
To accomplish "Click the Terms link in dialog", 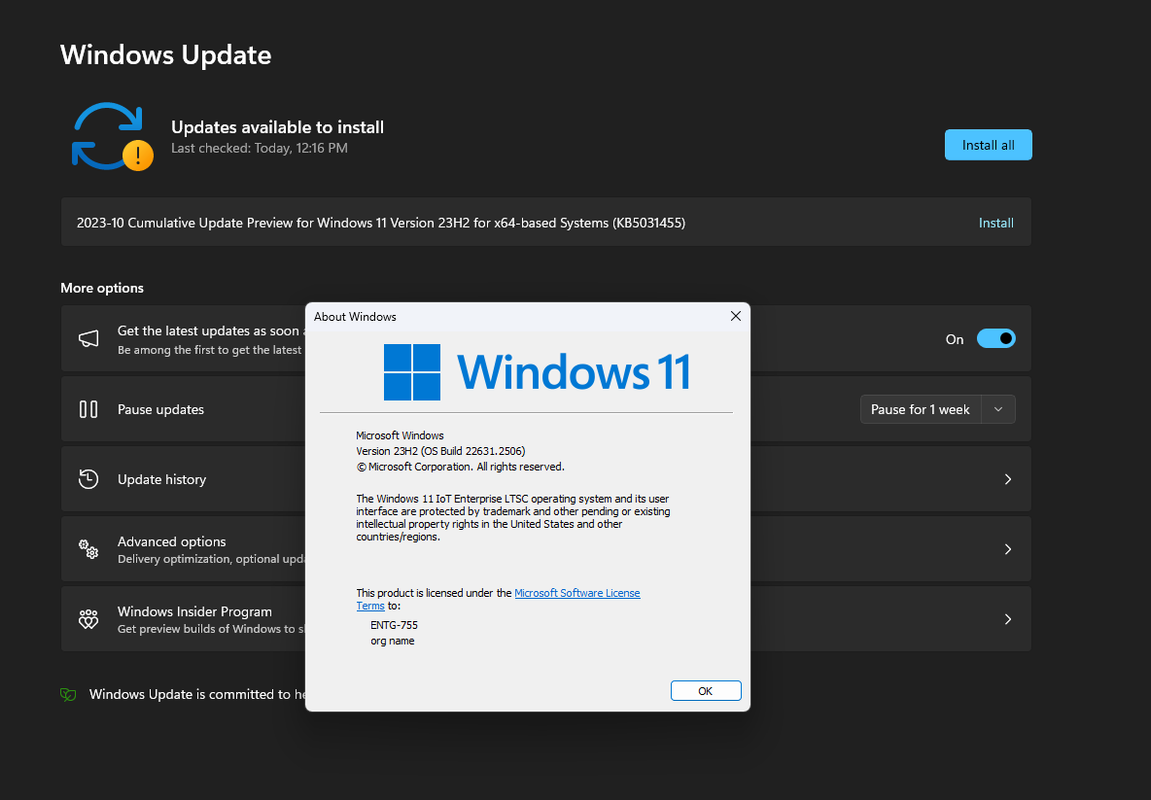I will coord(370,606).
